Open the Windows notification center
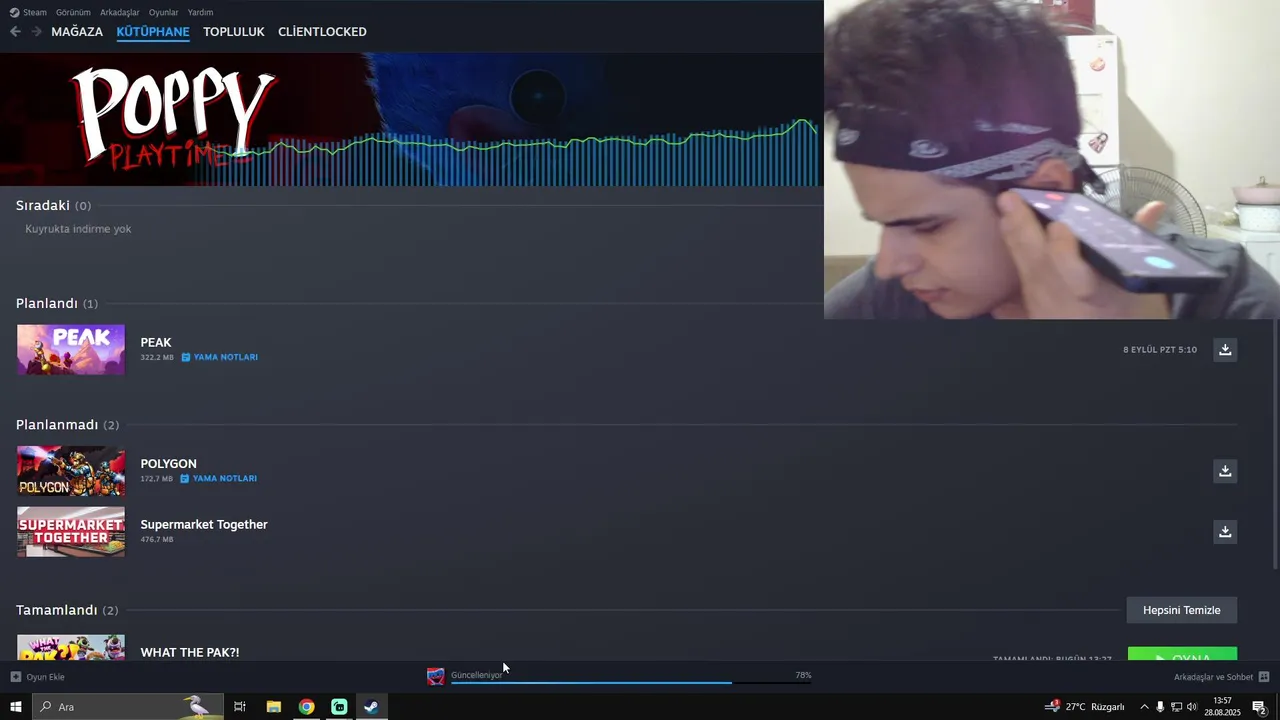The image size is (1280, 720). 1260,707
